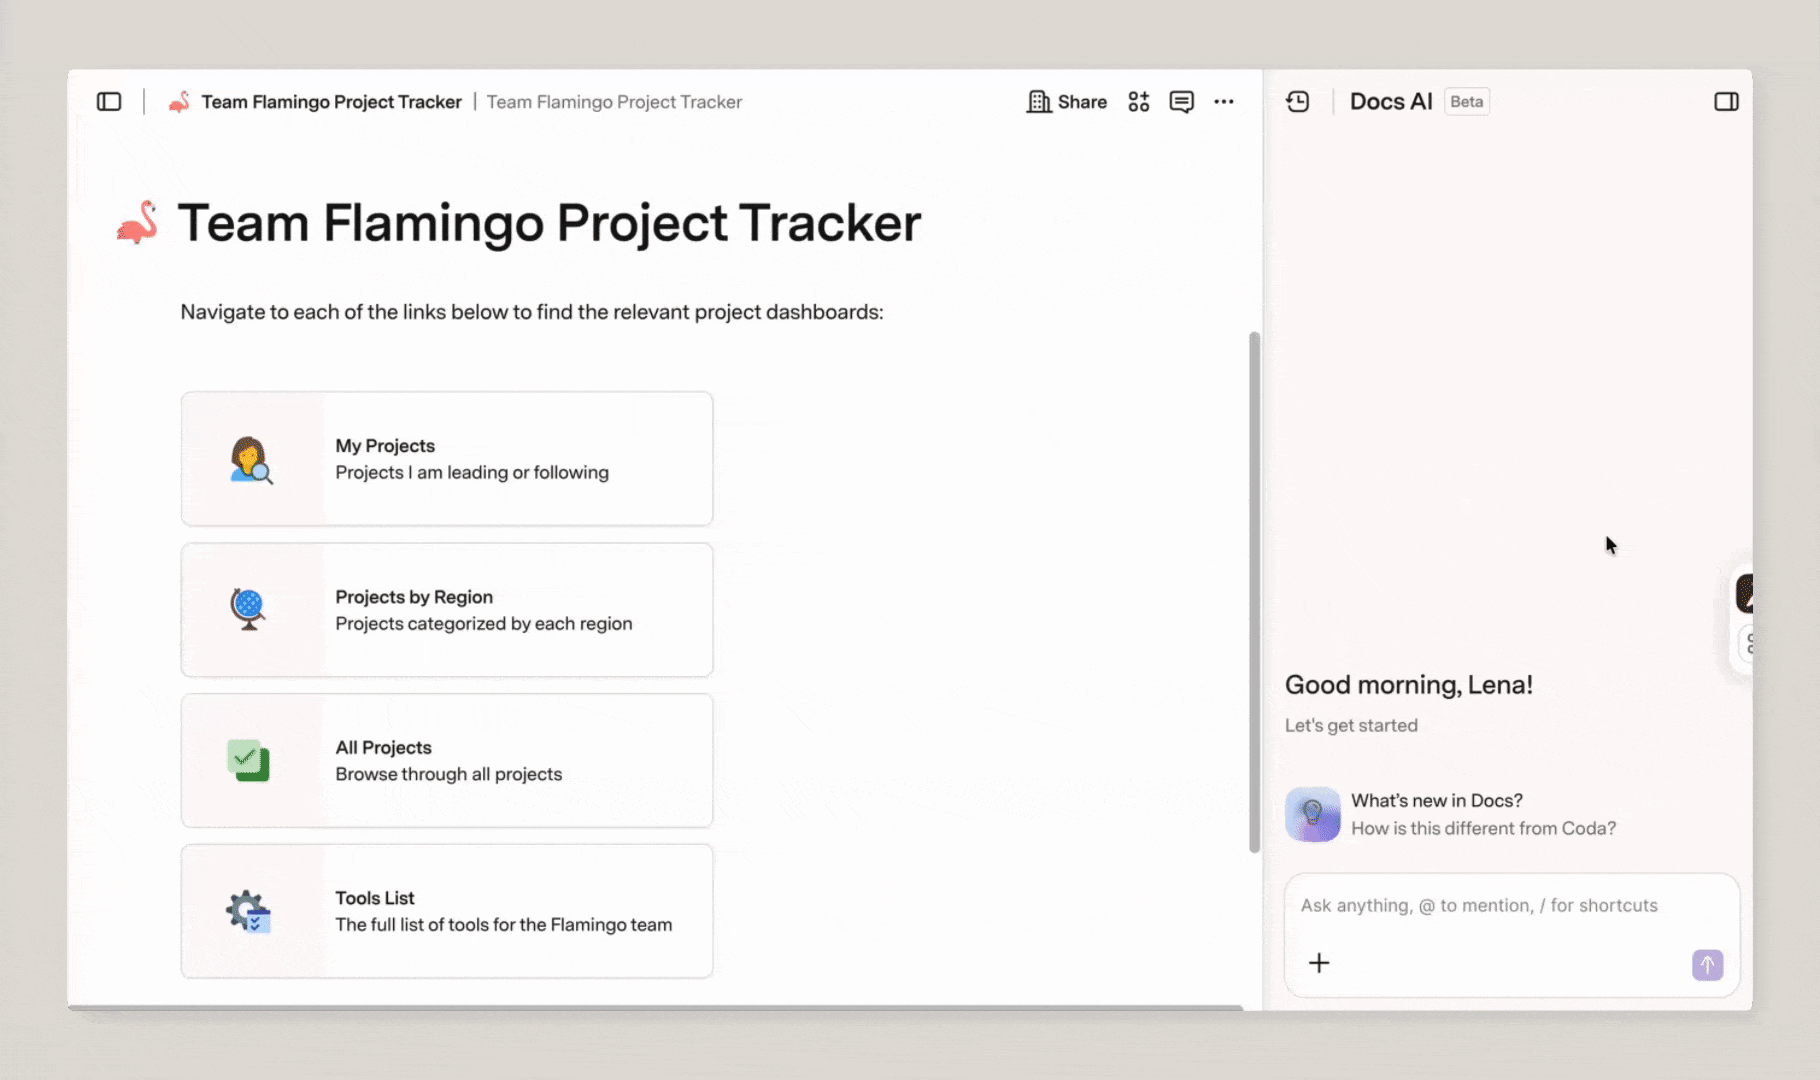Click the lightbulb icon beside What's new in Docs
1820x1080 pixels.
(1312, 814)
